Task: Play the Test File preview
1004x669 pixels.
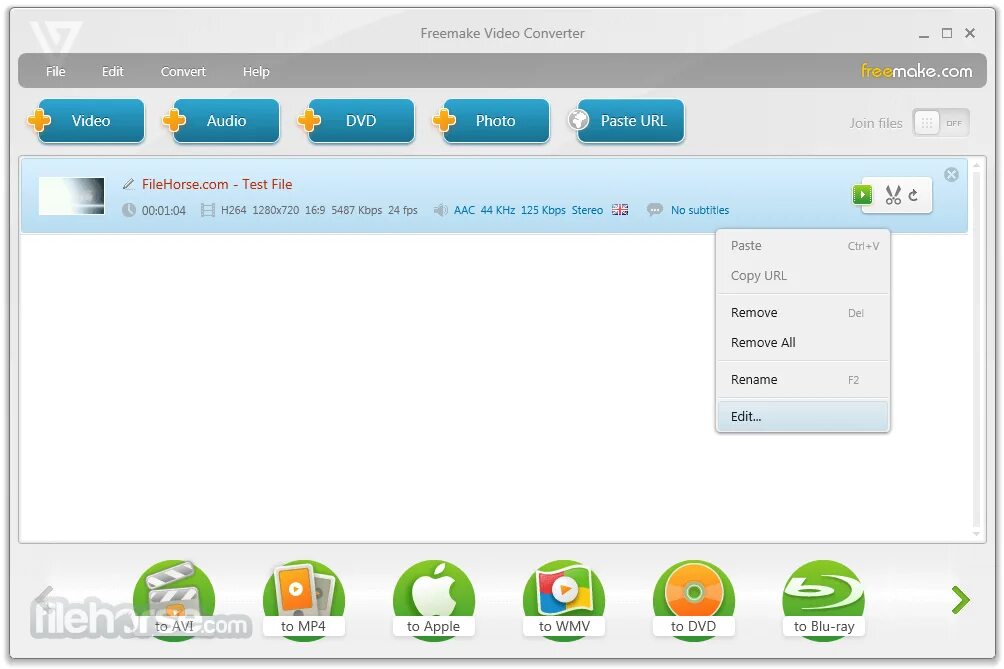Action: tap(862, 194)
